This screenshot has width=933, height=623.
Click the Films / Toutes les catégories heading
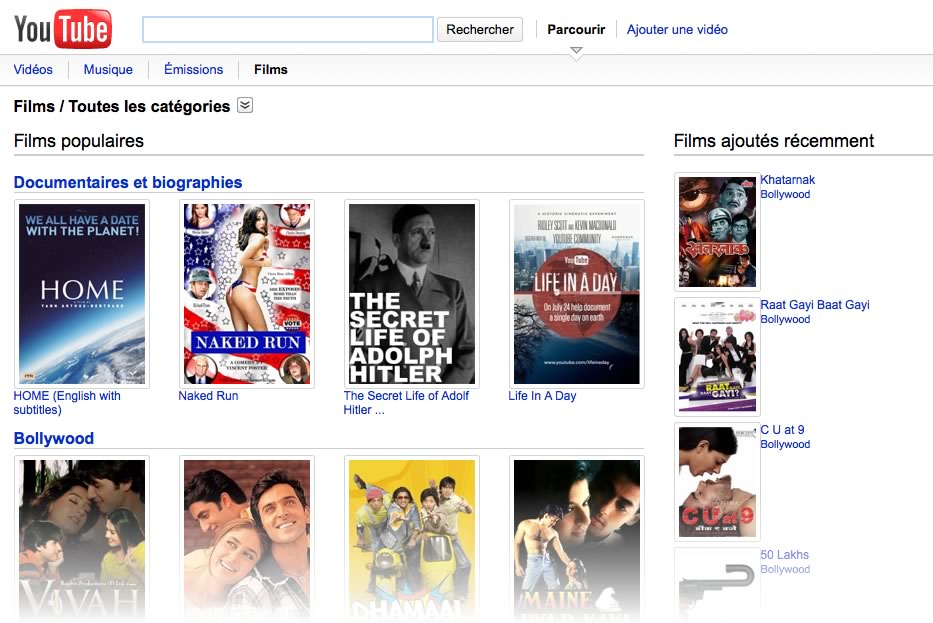[x=122, y=106]
